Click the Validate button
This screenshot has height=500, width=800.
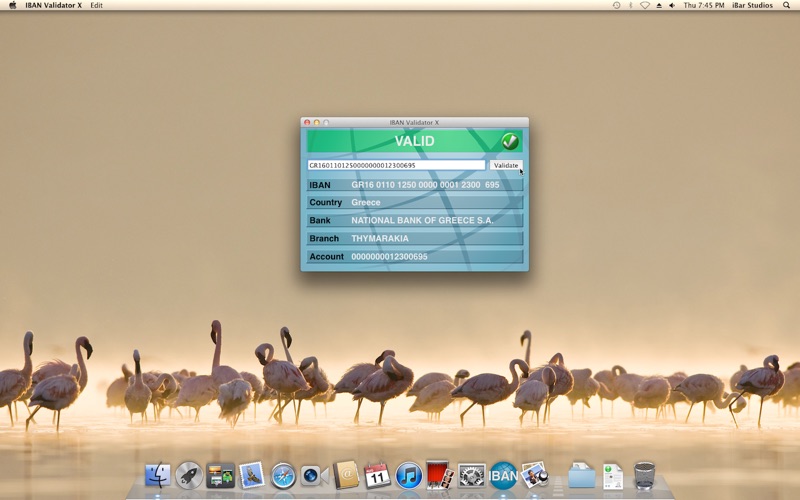click(507, 165)
